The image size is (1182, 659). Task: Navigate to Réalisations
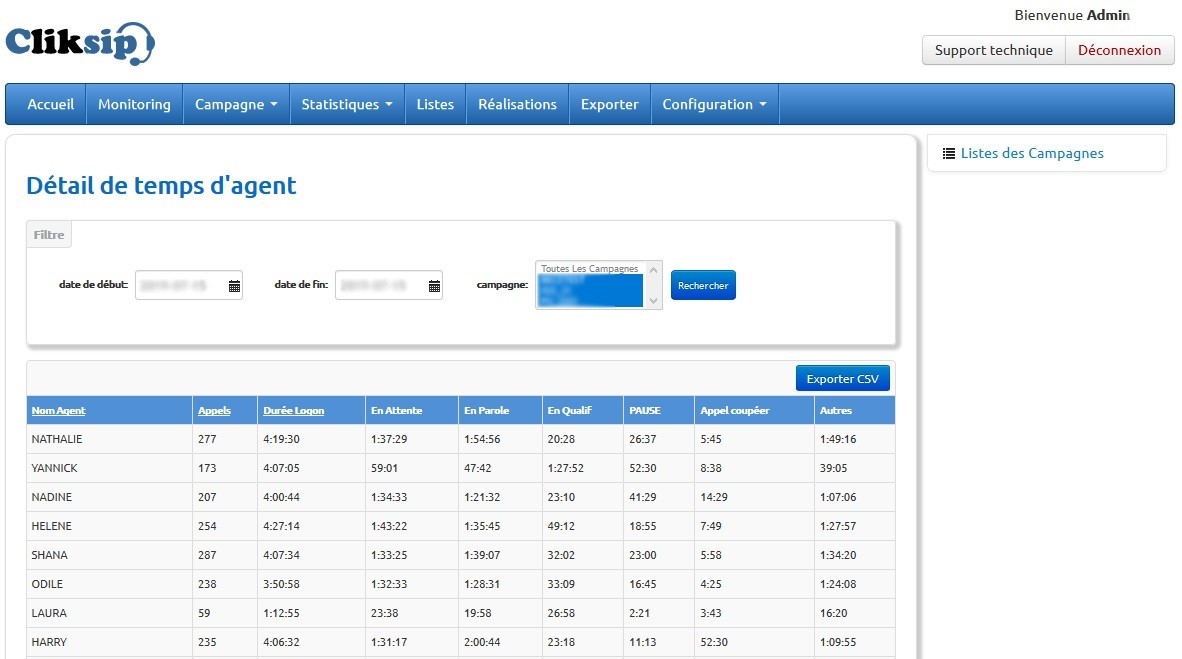tap(517, 104)
